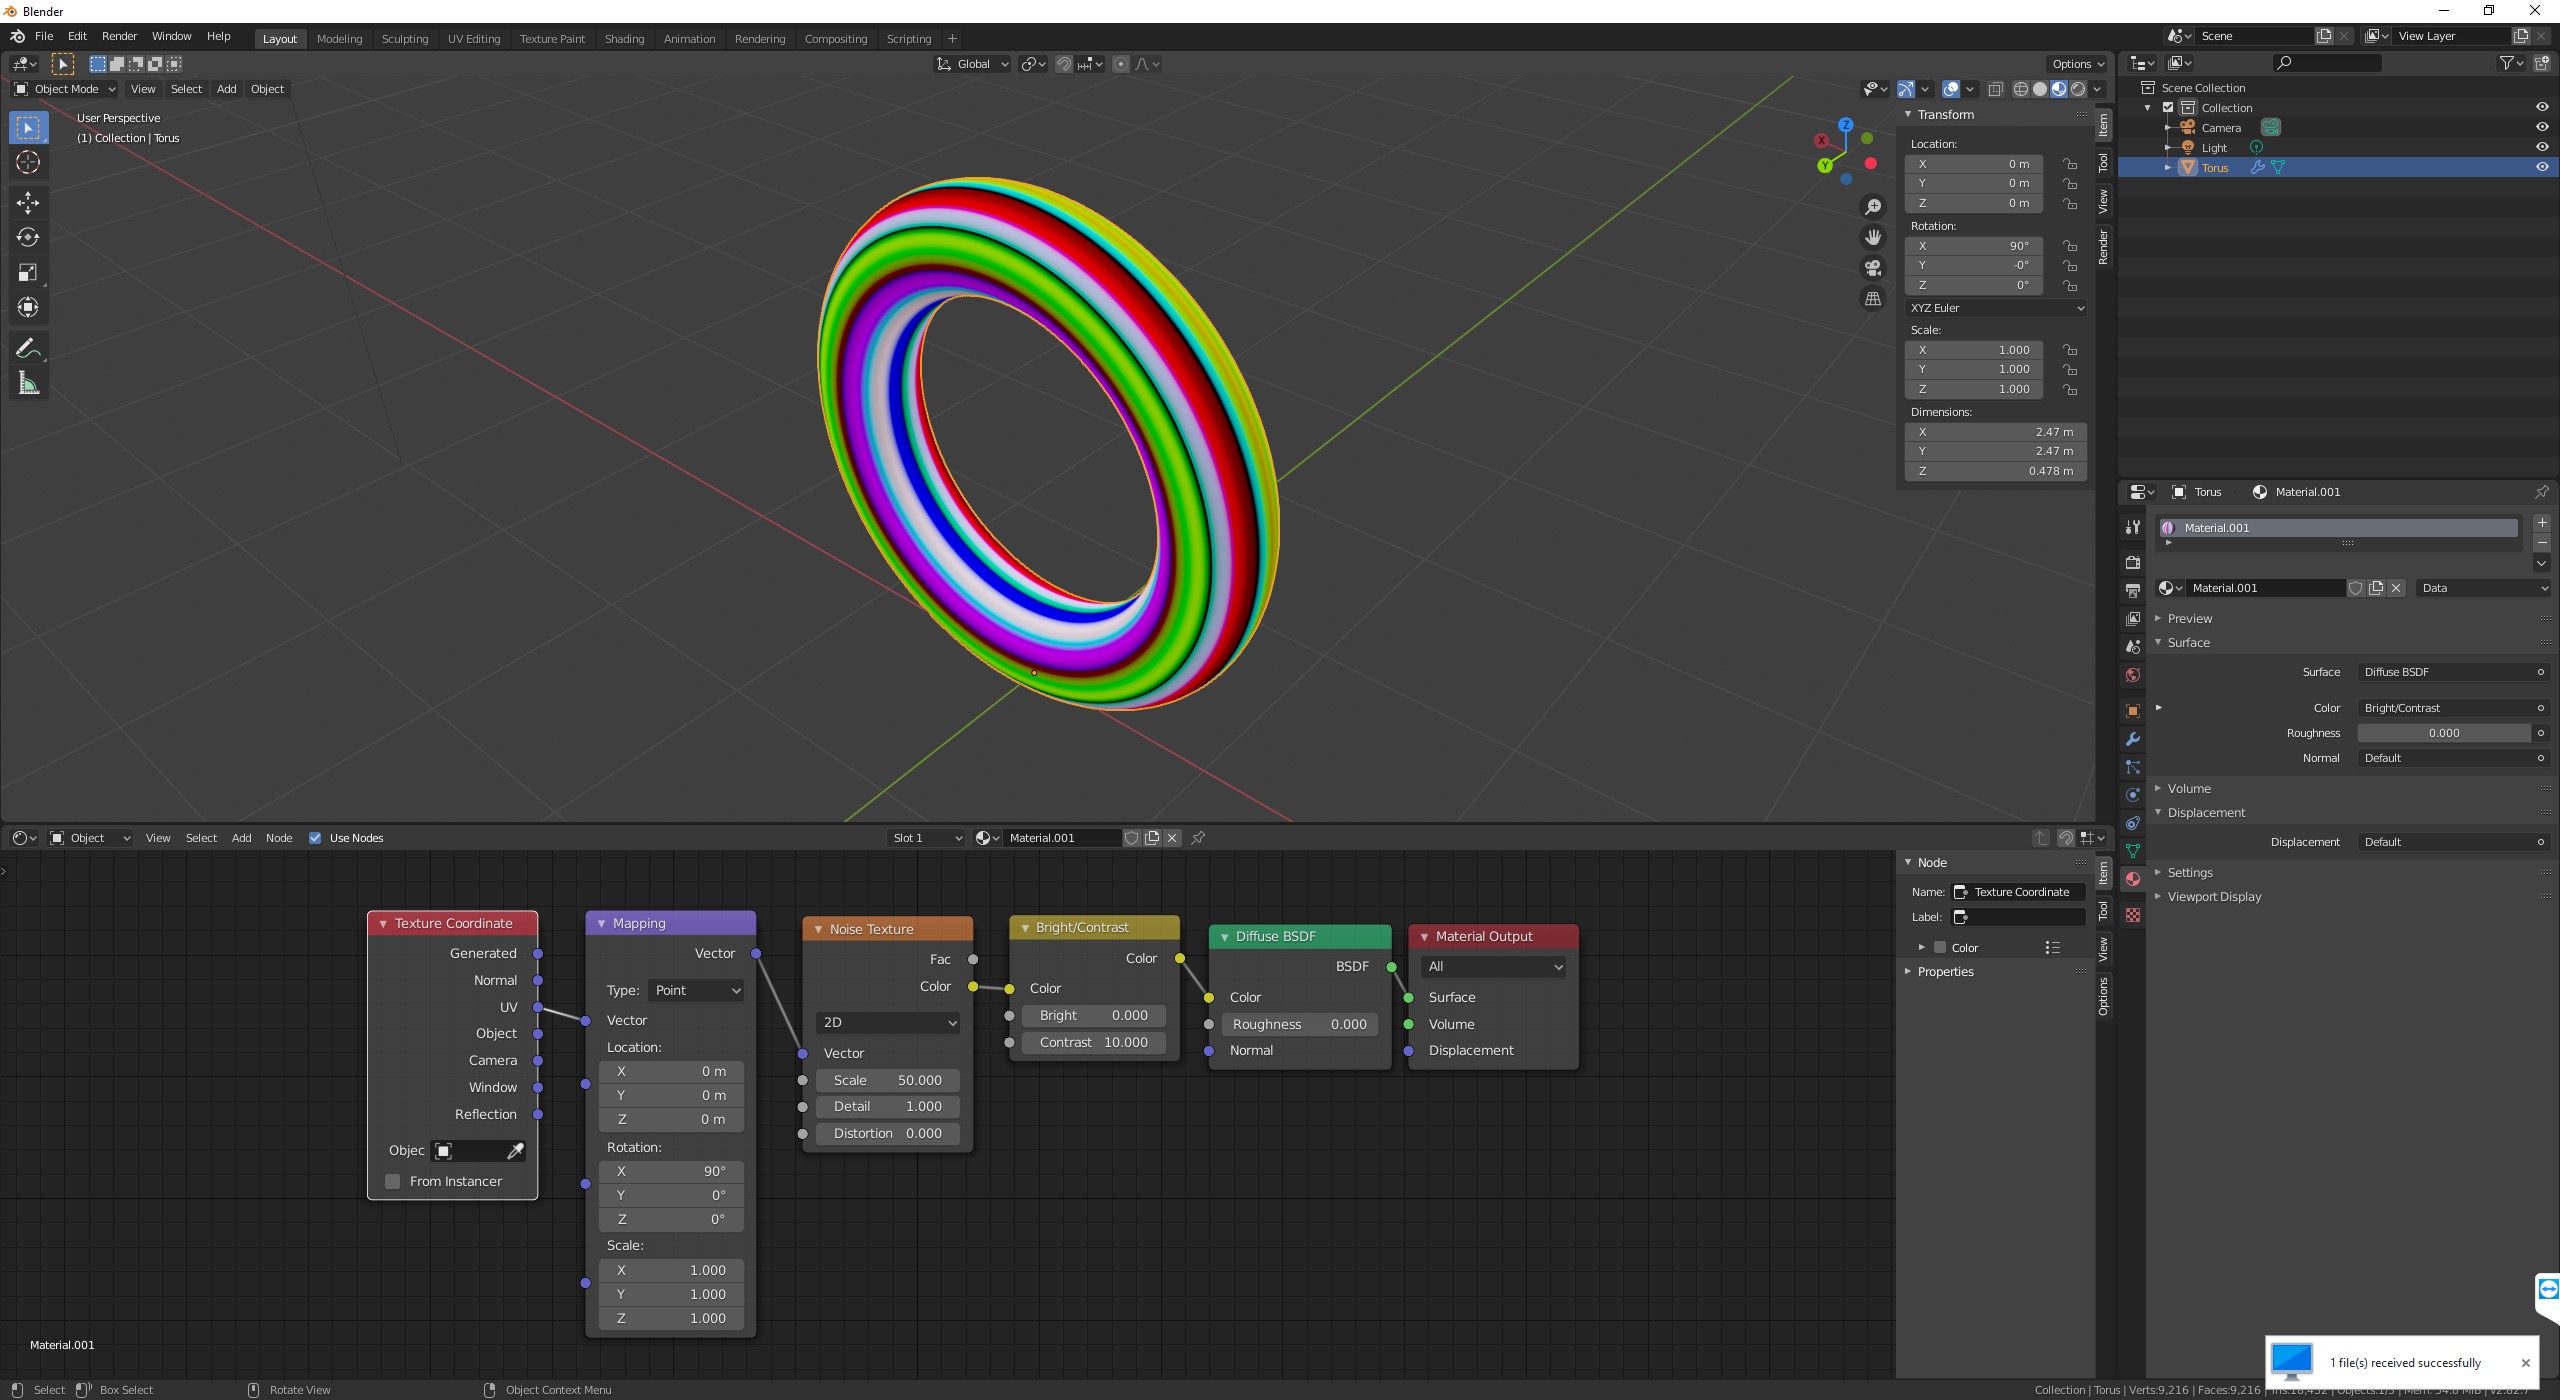
Task: Toggle camera view icon in viewport
Action: pos(1873,268)
